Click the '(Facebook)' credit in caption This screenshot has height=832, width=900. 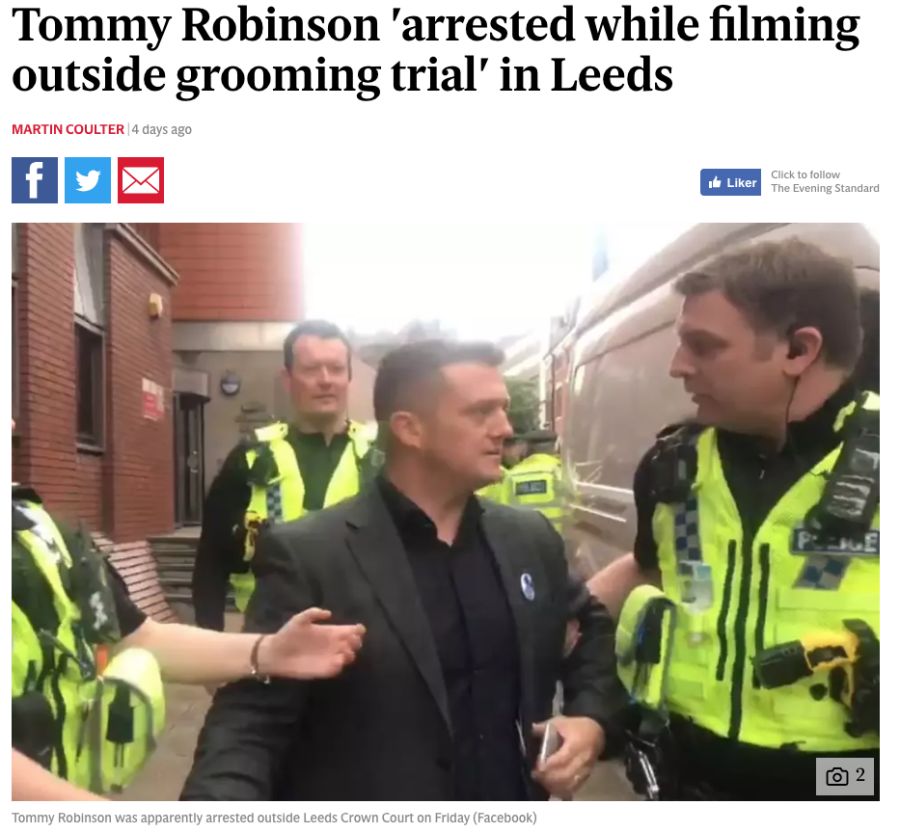505,818
